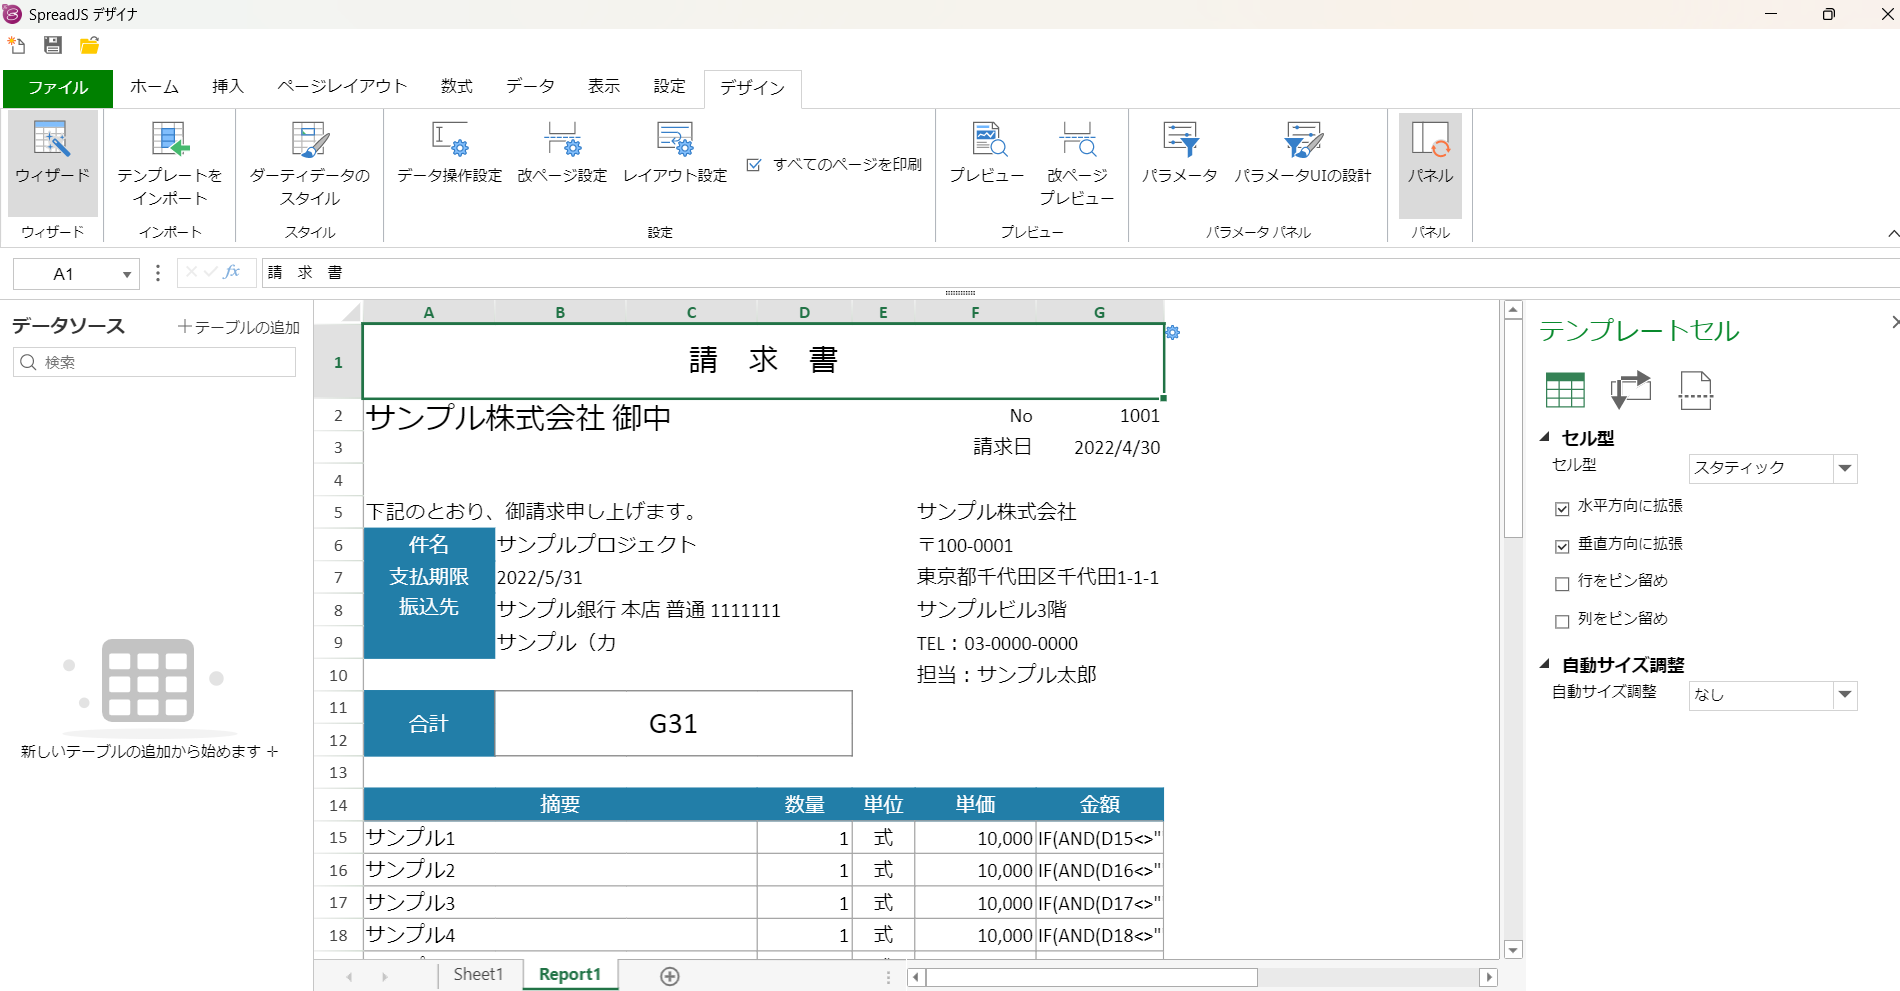Image resolution: width=1900 pixels, height=991 pixels.
Task: Click the formula bar options dots
Action: [158, 273]
